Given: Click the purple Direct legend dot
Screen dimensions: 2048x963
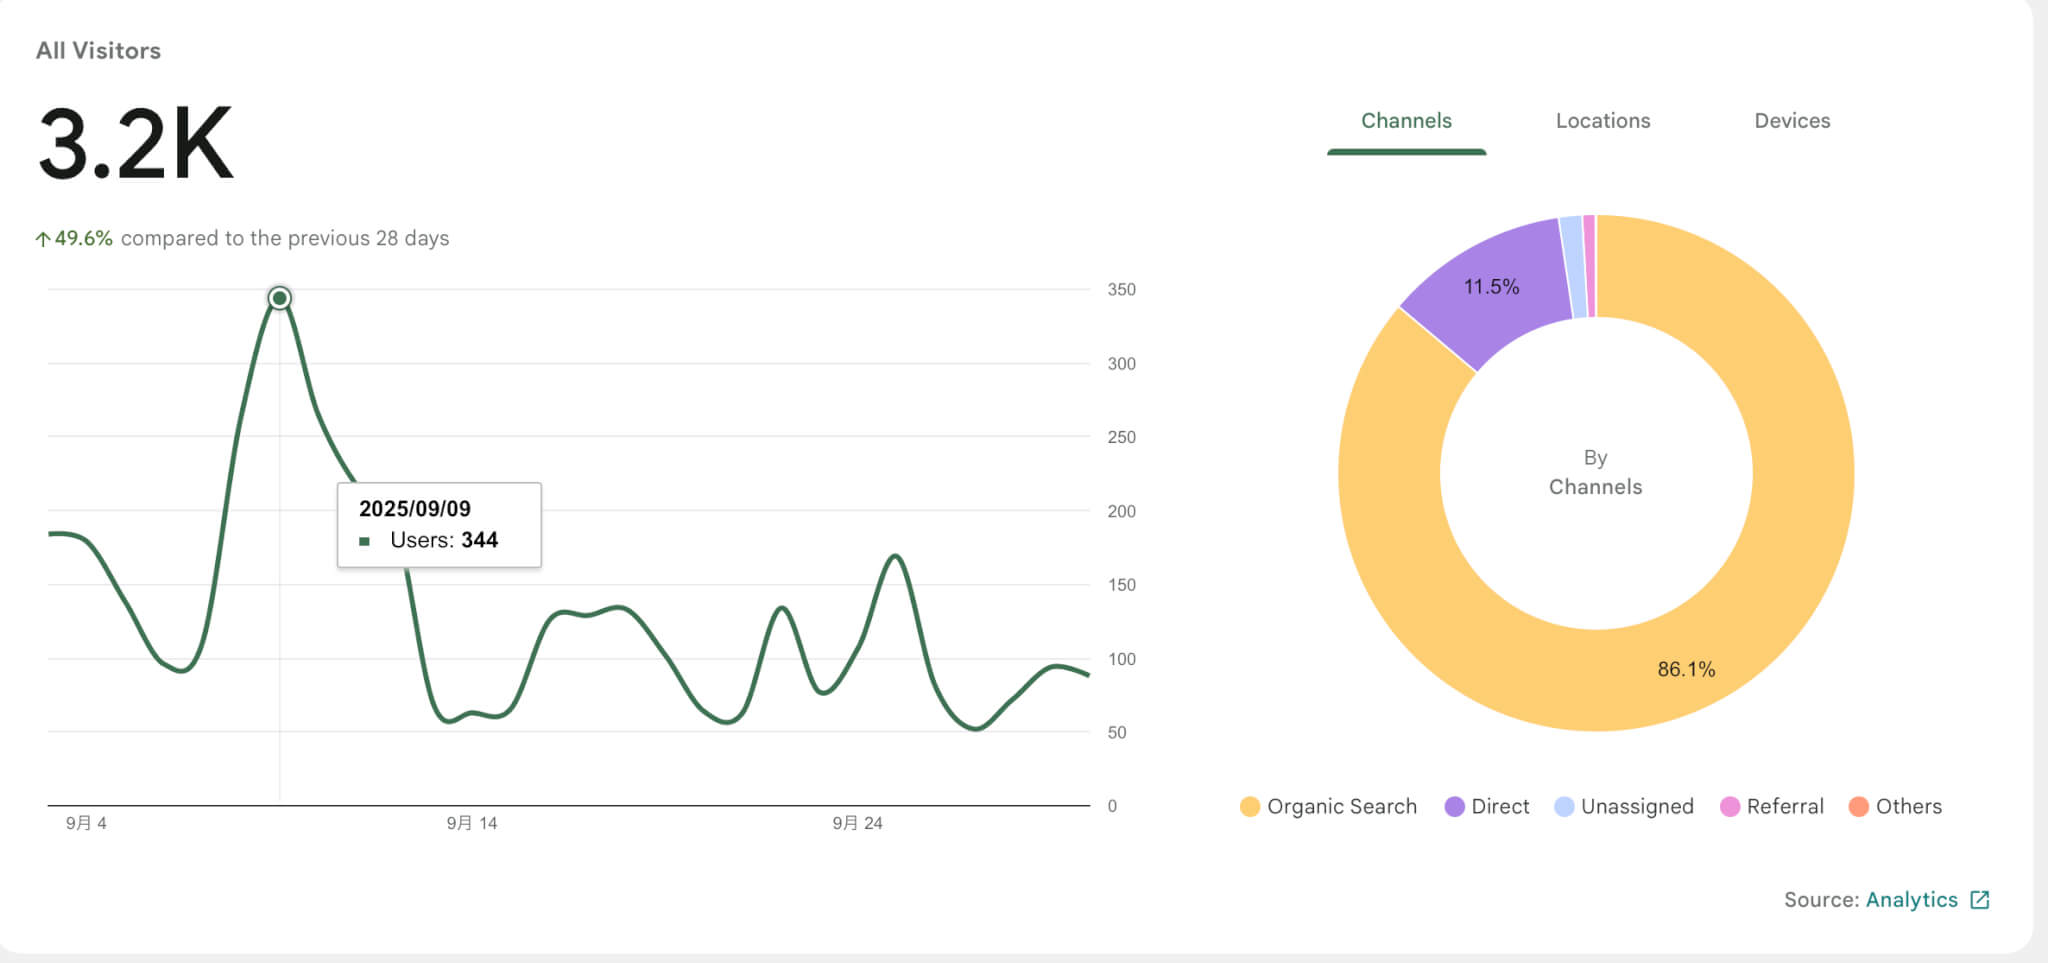Looking at the screenshot, I should pyautogui.click(x=1454, y=807).
